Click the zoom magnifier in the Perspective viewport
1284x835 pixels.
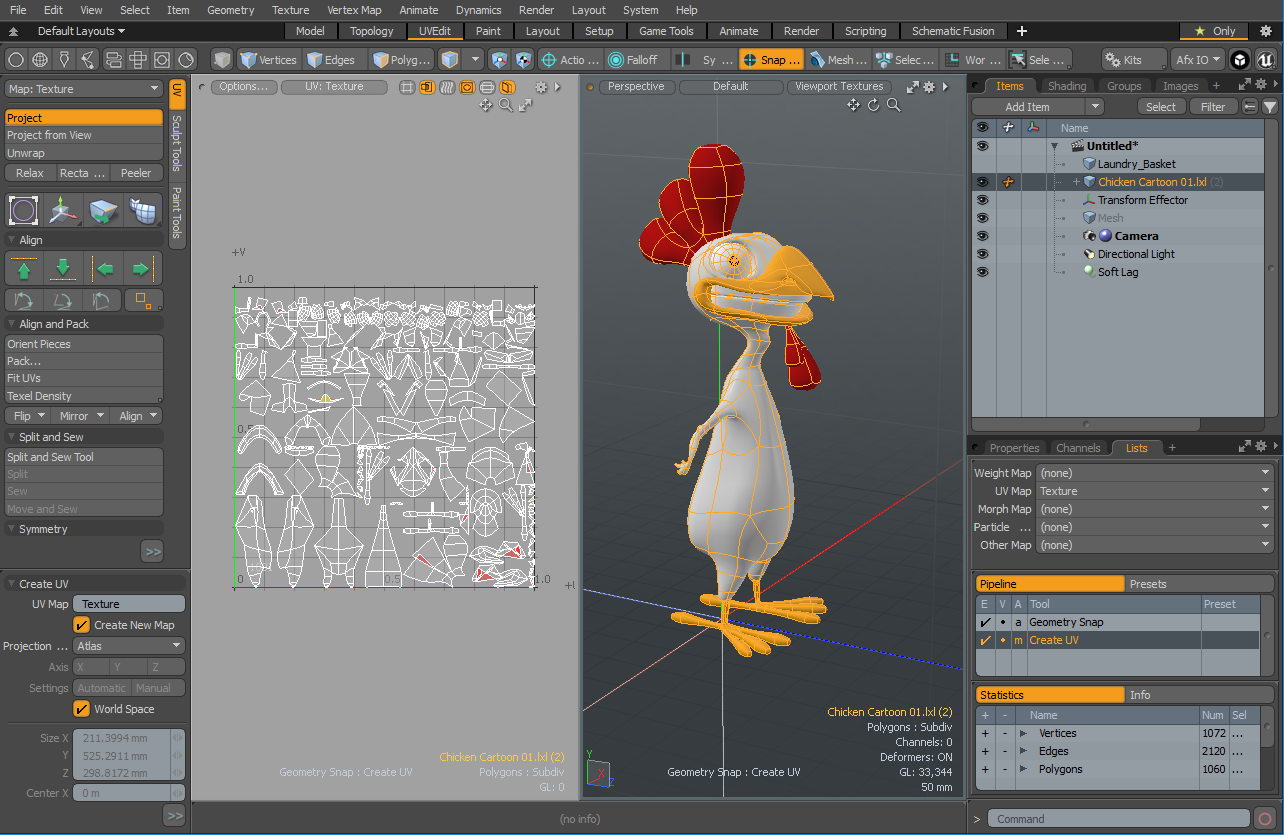click(894, 105)
